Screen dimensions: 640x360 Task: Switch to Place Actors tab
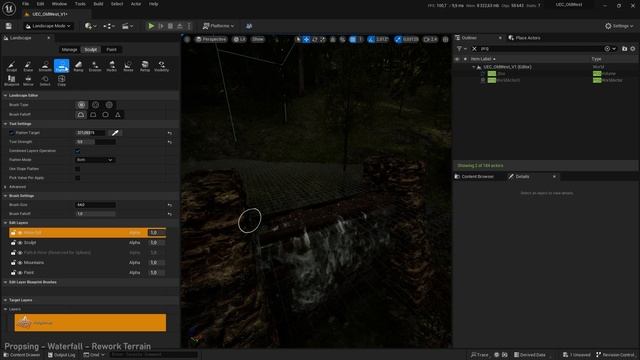point(524,38)
